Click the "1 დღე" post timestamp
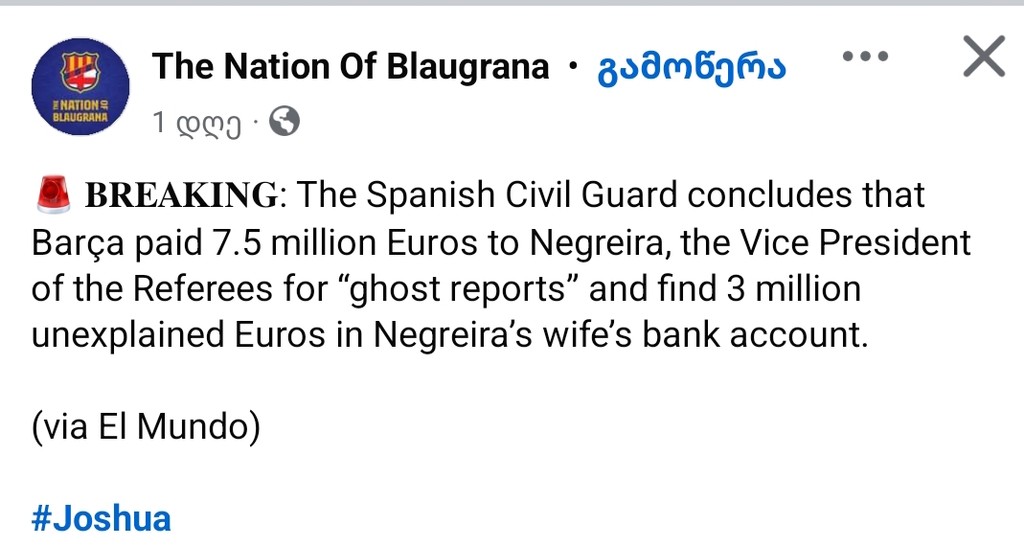1024x558 pixels. (x=197, y=123)
